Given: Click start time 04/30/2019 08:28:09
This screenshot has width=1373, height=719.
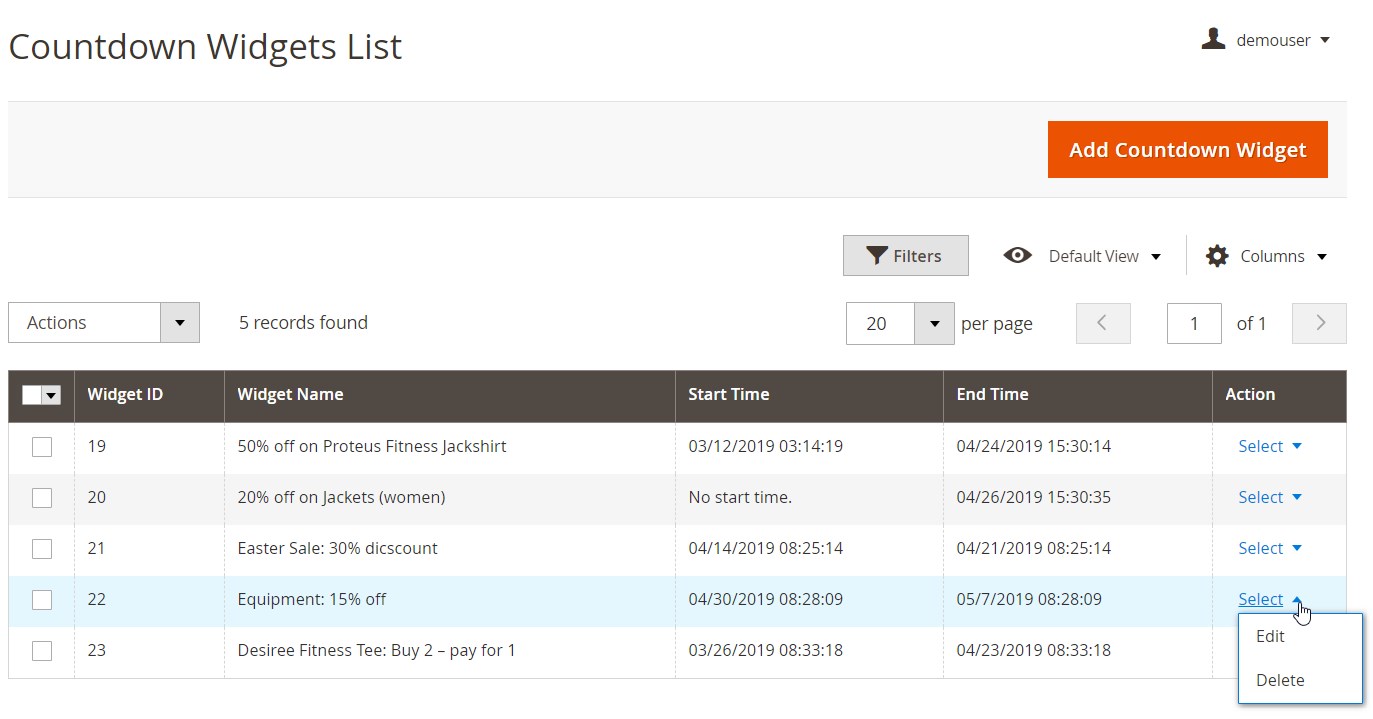Looking at the screenshot, I should [765, 599].
